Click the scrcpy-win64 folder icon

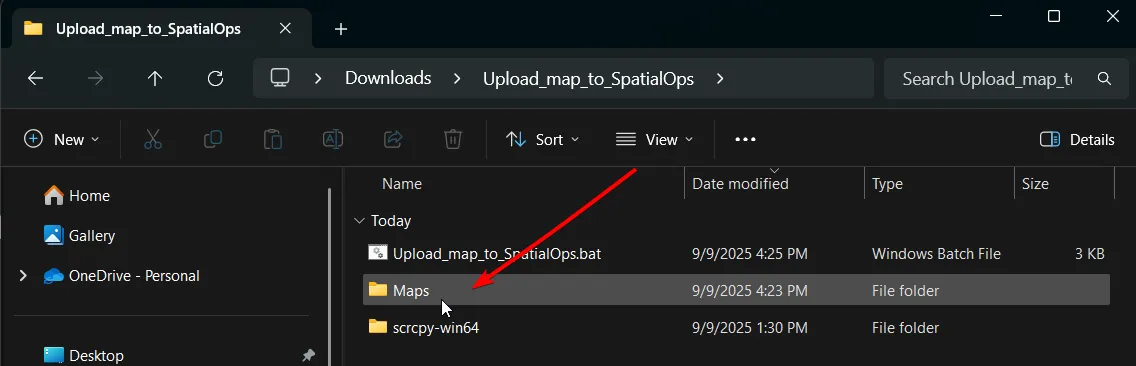tap(377, 327)
